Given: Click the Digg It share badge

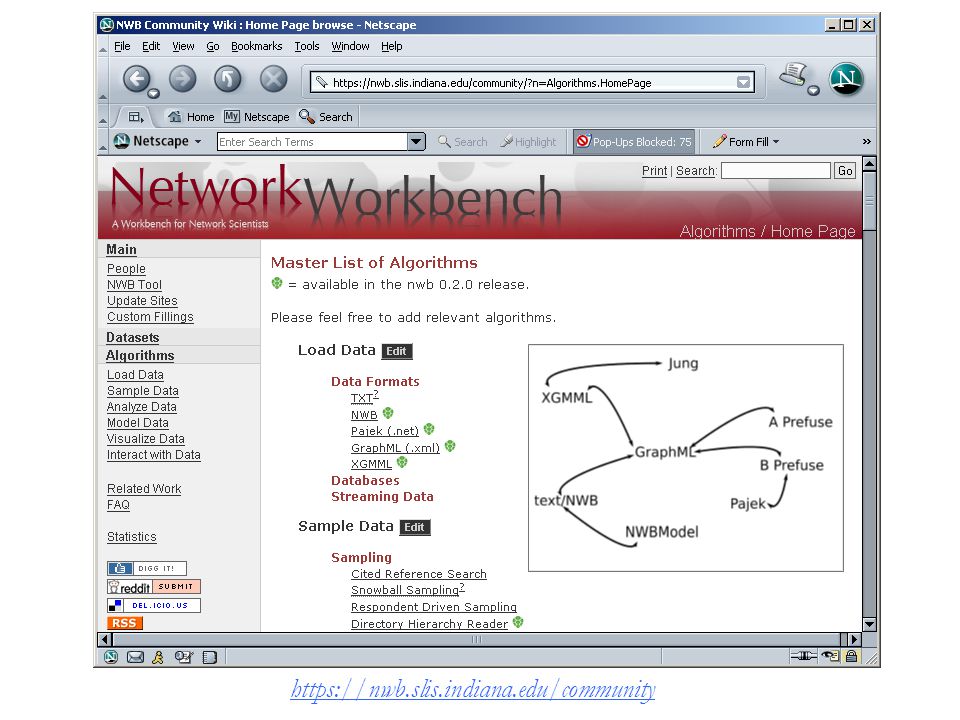Looking at the screenshot, I should (147, 568).
